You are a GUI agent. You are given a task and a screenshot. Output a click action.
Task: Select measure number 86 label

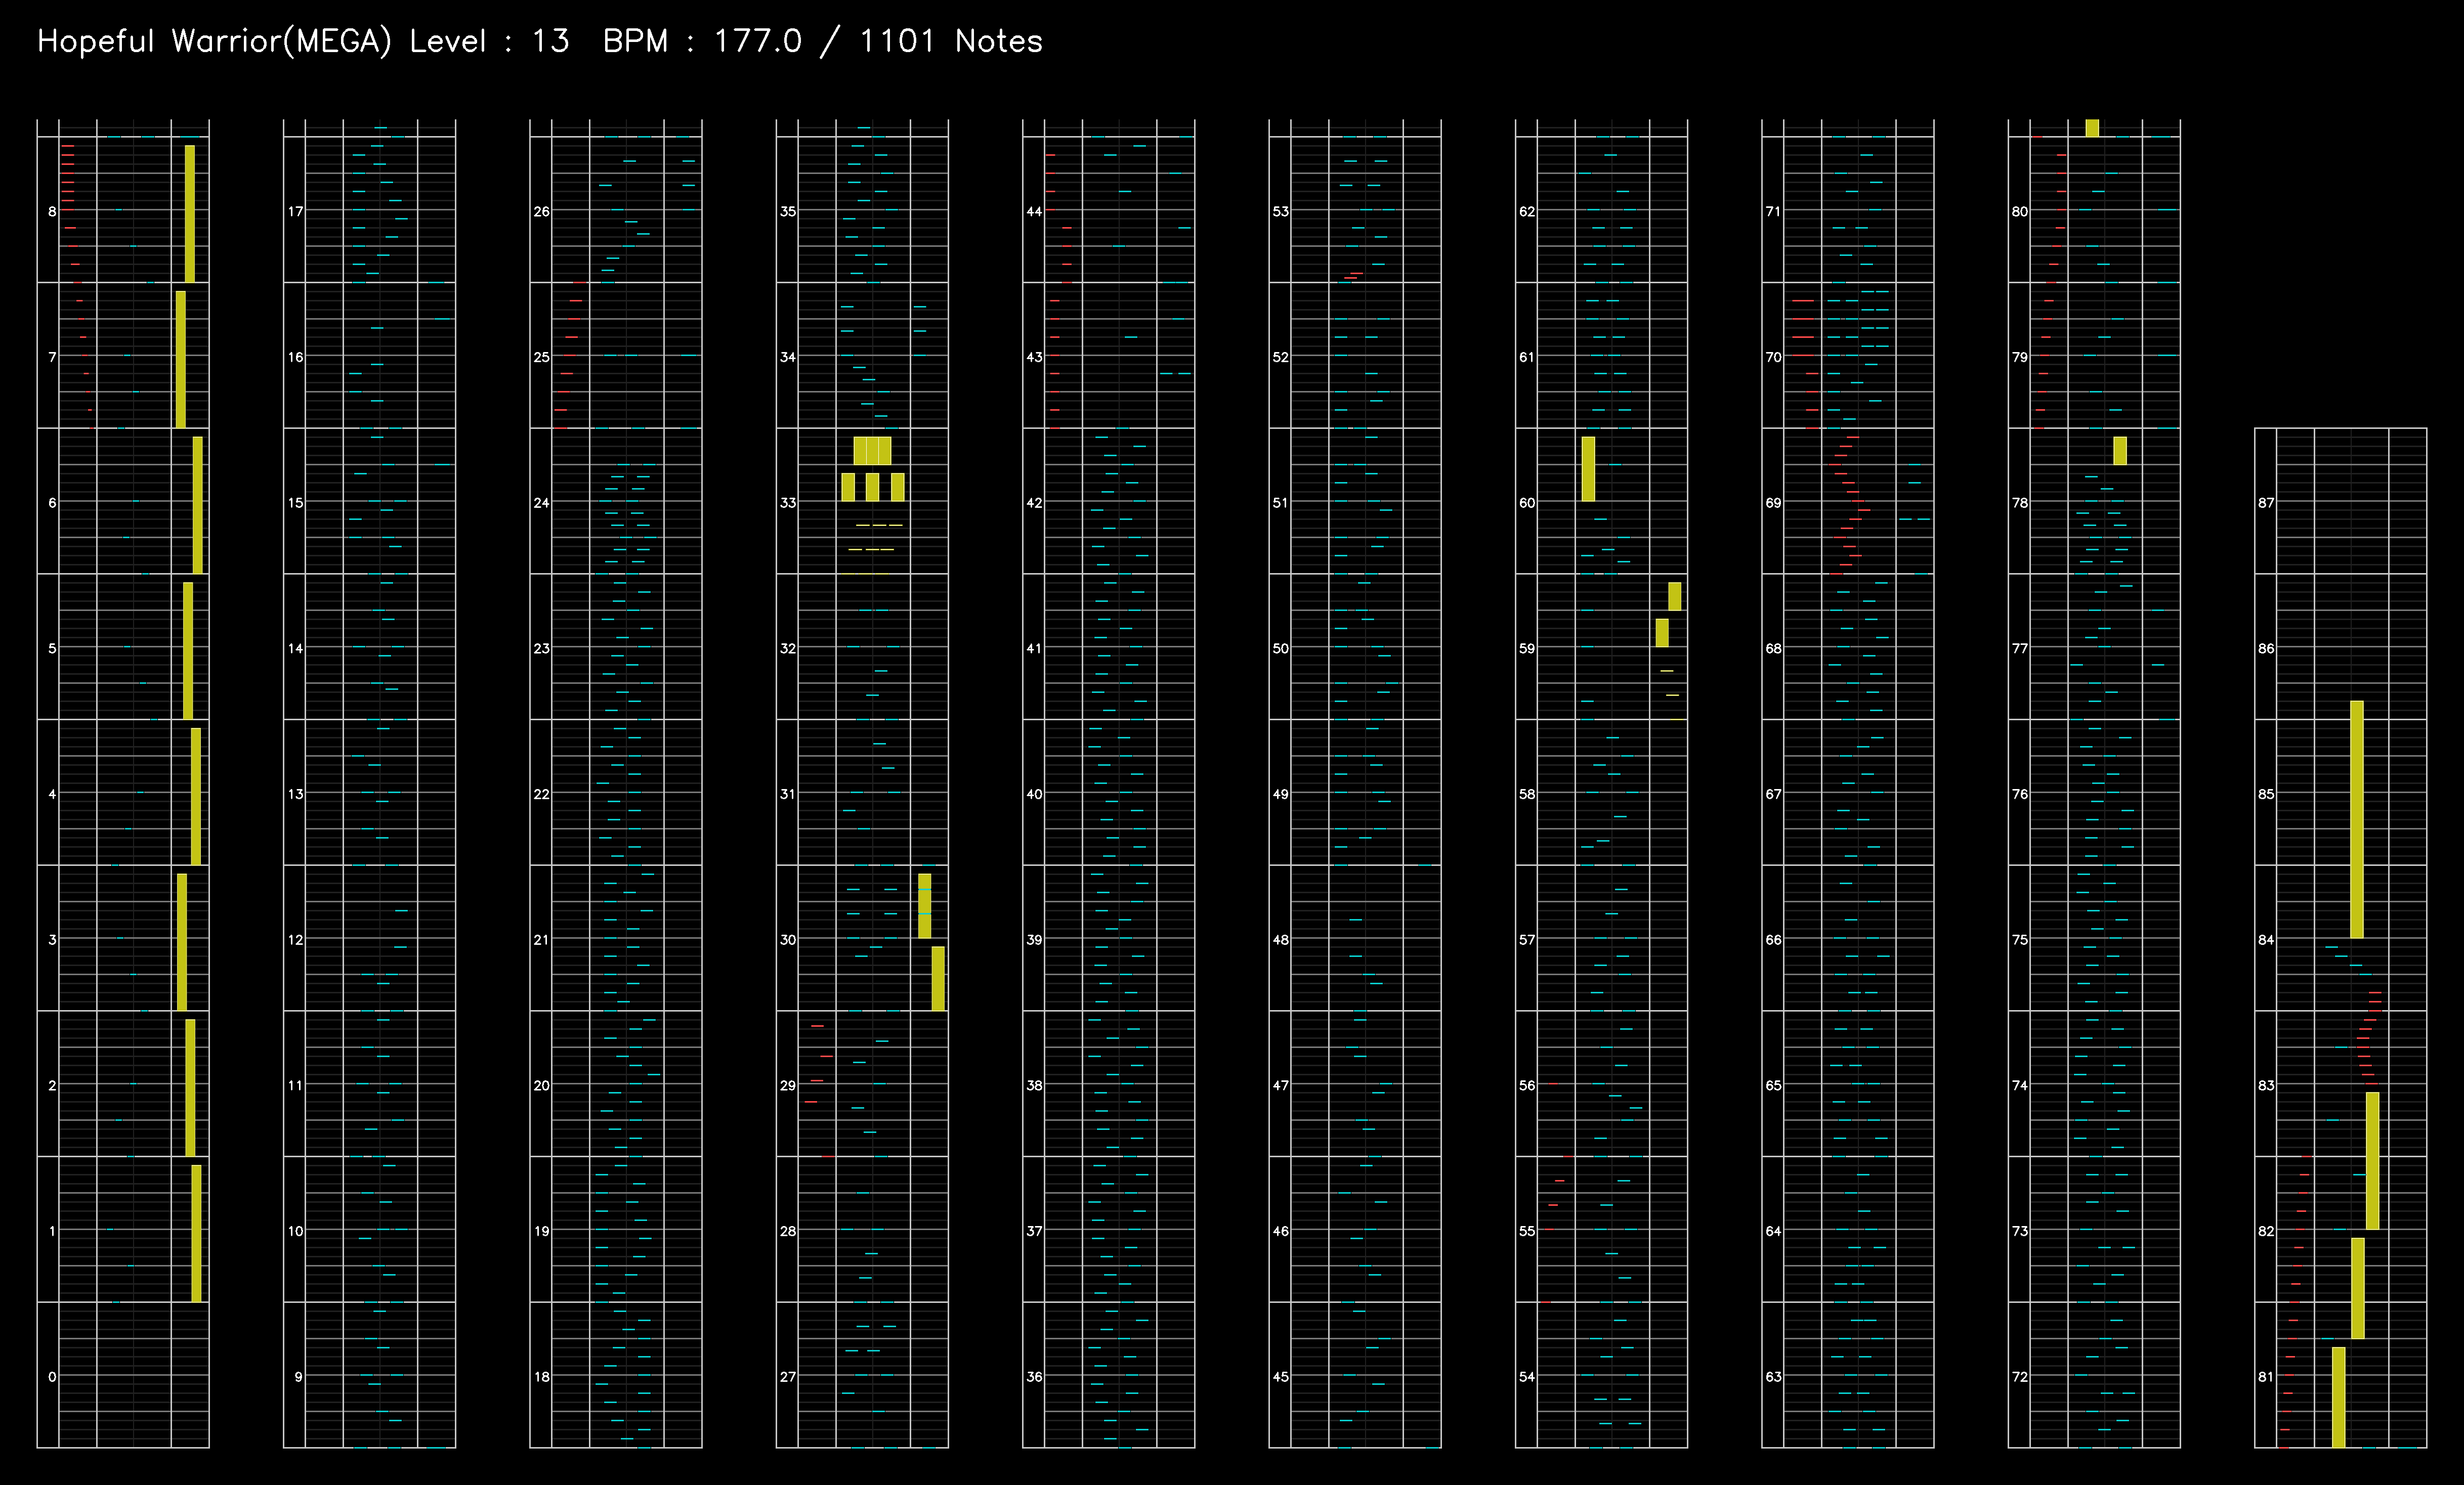point(2267,649)
